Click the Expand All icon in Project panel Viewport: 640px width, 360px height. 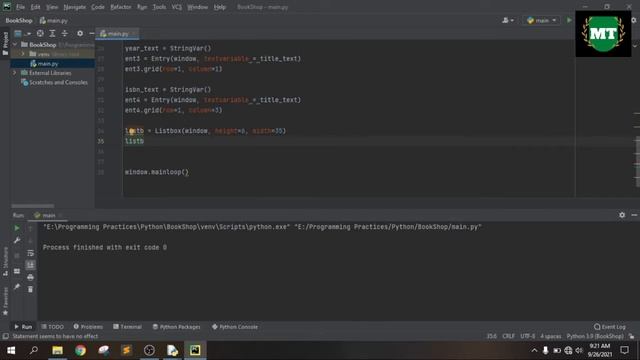pyautogui.click(x=52, y=33)
